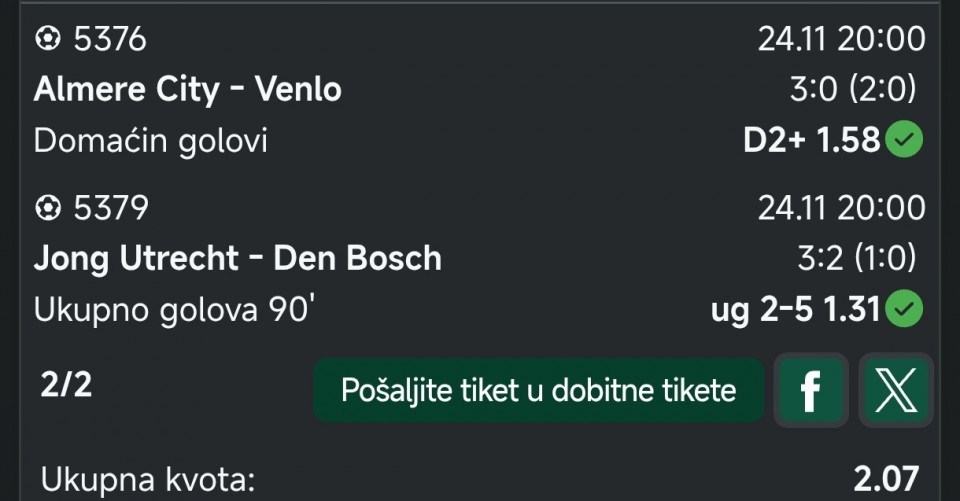Share the ticket on Facebook
Image resolution: width=960 pixels, height=501 pixels.
pyautogui.click(x=810, y=389)
